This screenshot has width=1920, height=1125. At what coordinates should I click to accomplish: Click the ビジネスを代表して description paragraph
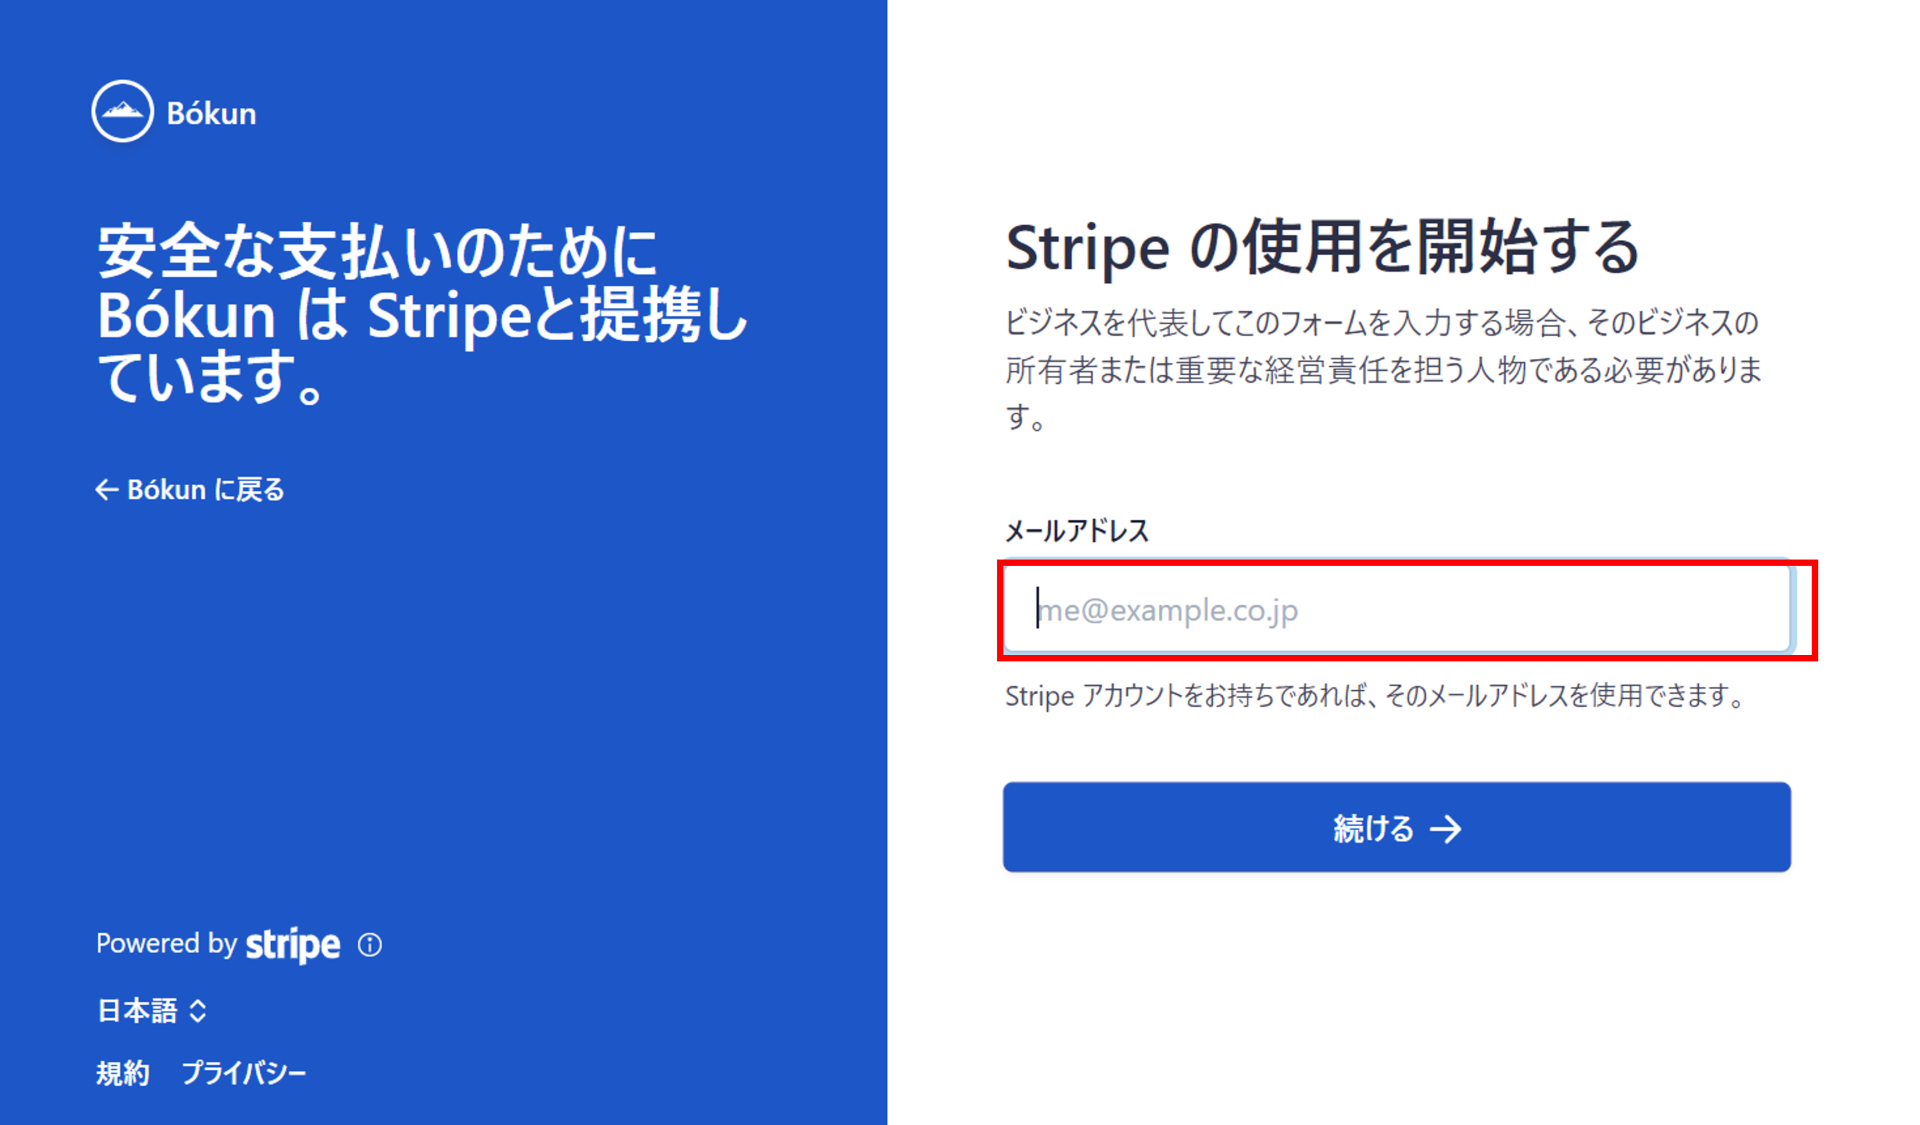point(1383,369)
